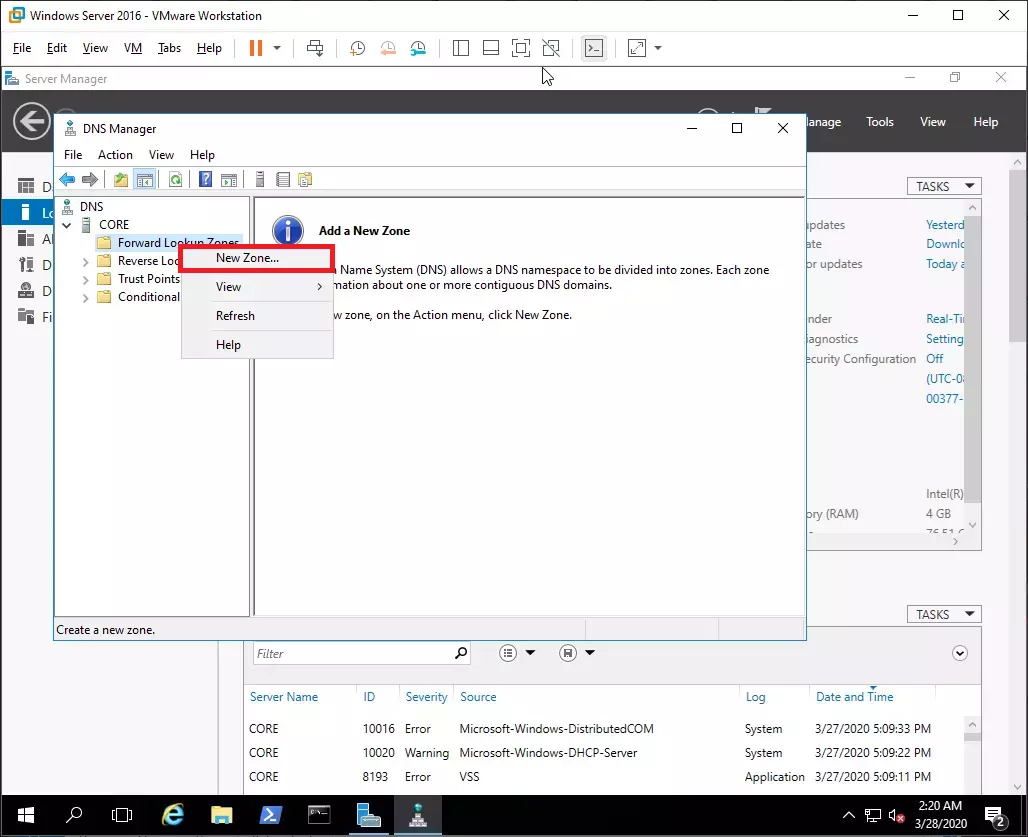Select the DNS root node in tree
Image resolution: width=1028 pixels, height=837 pixels.
pos(91,206)
